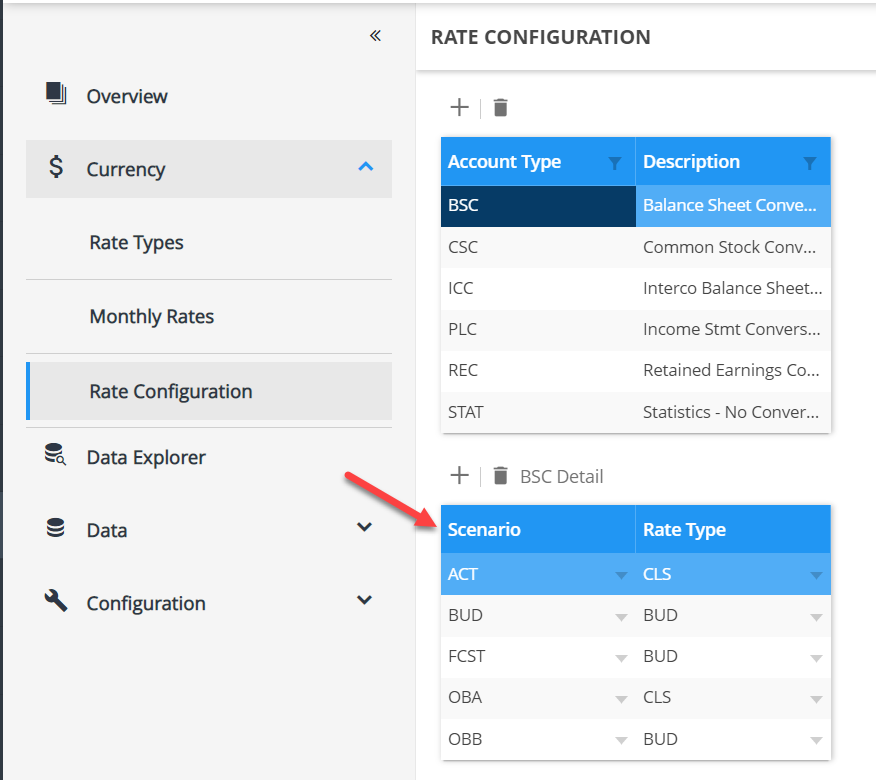This screenshot has height=780, width=876.
Task: Click the add icon above Account Type table
Action: click(459, 107)
